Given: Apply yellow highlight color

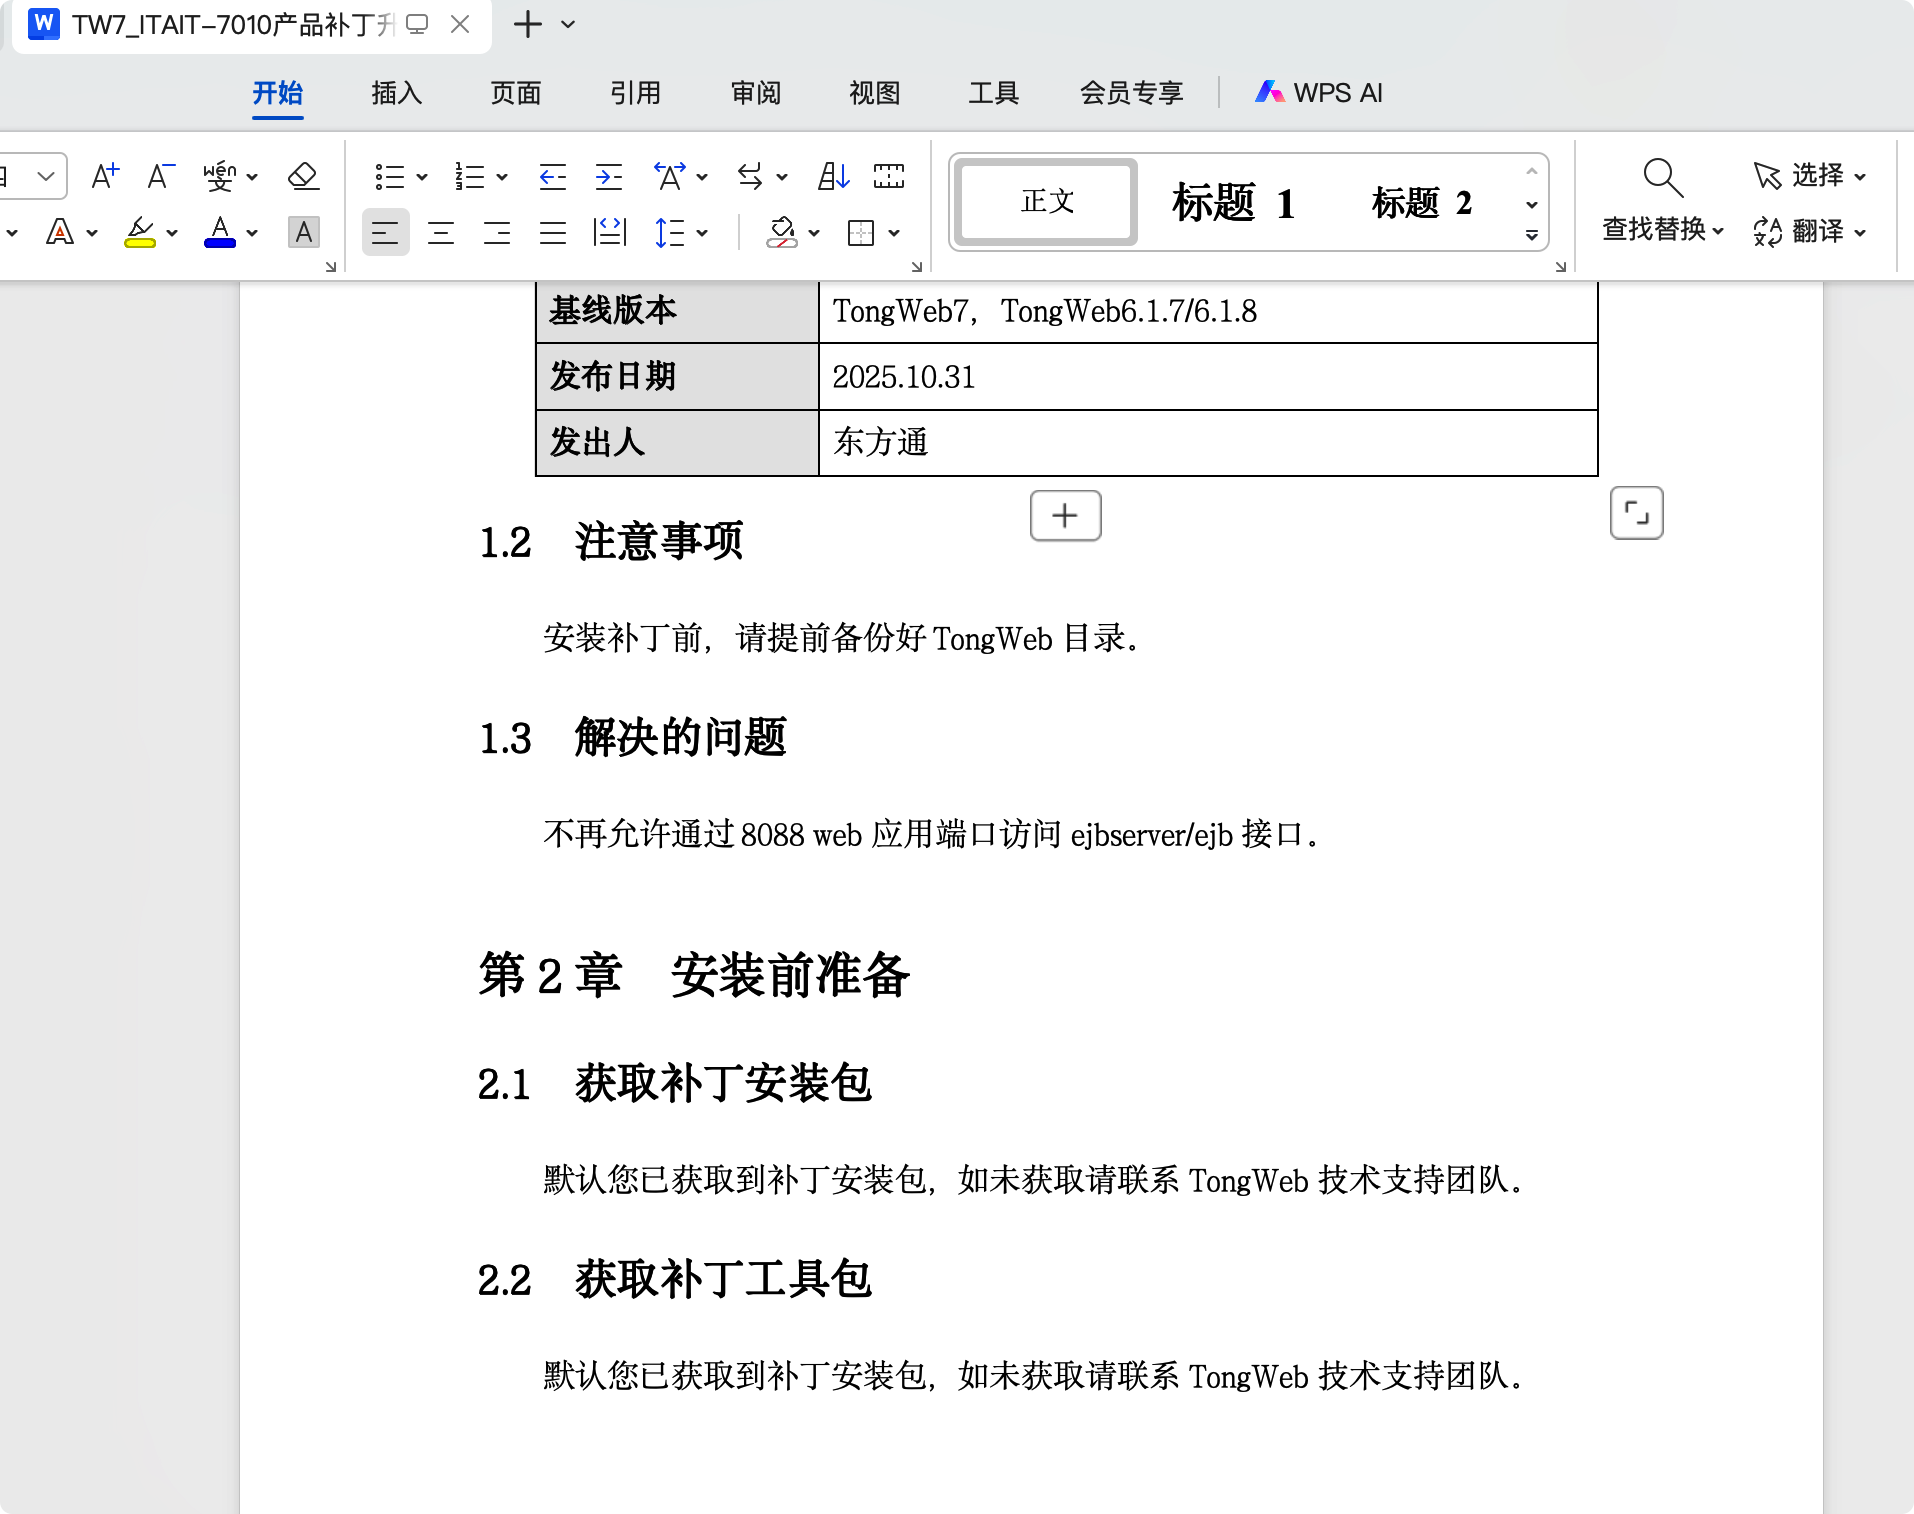Looking at the screenshot, I should (140, 232).
